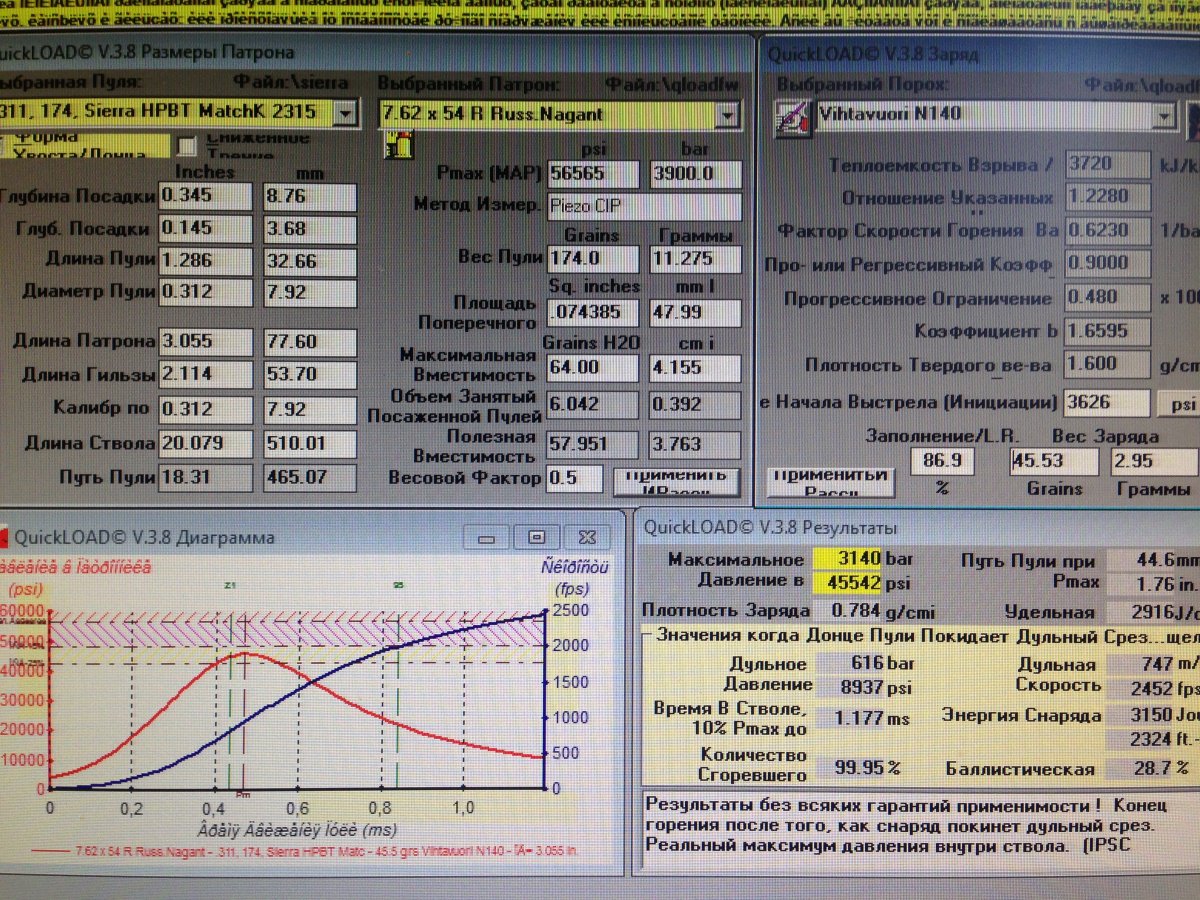Viewport: 1200px width, 900px height.
Task: Click the QuickLOAD Заряд window title bar
Action: 980,54
